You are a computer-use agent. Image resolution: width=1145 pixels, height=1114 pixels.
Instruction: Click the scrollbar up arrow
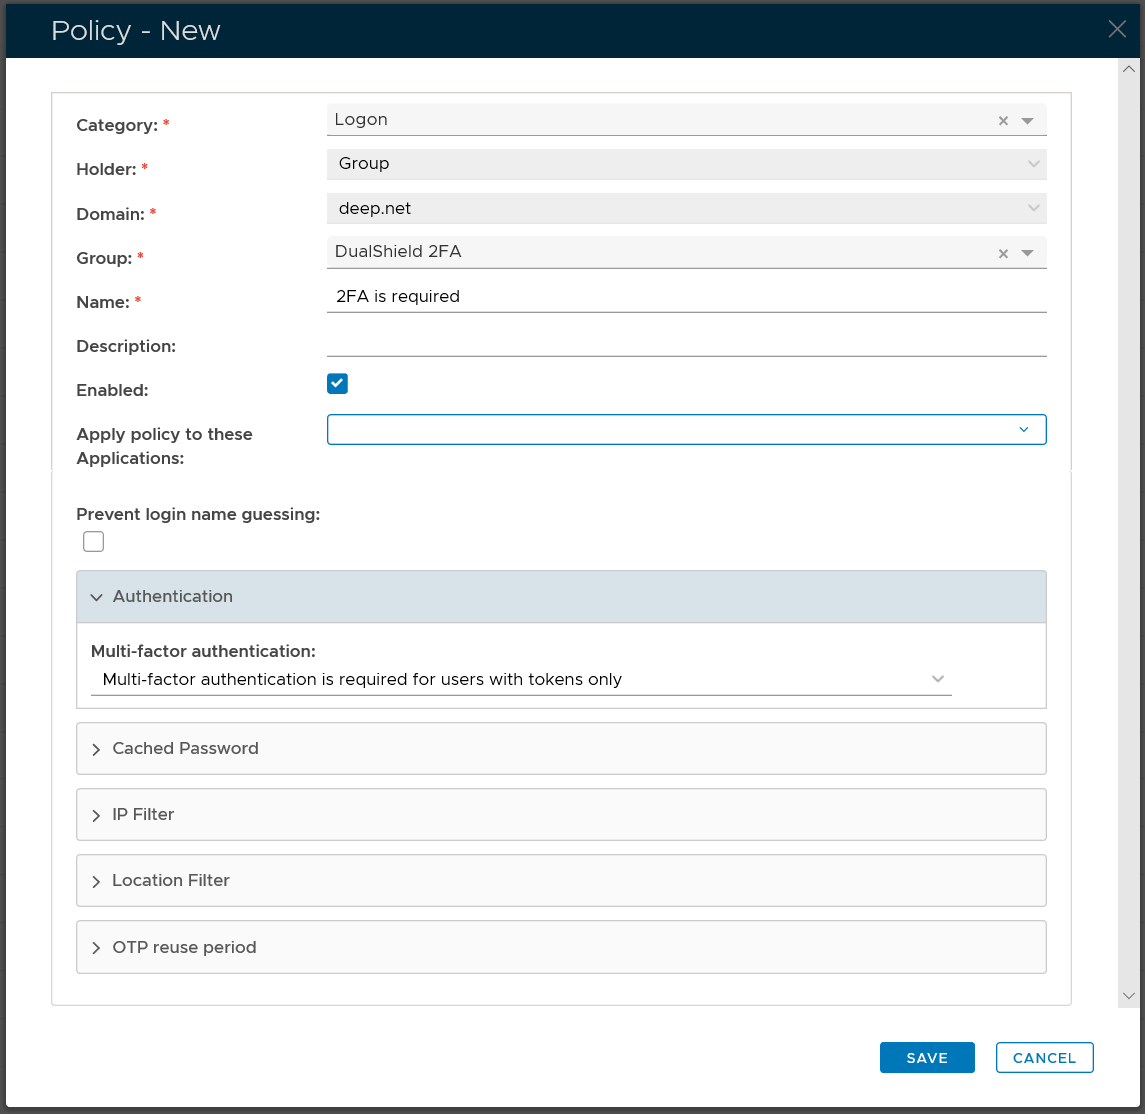1128,69
